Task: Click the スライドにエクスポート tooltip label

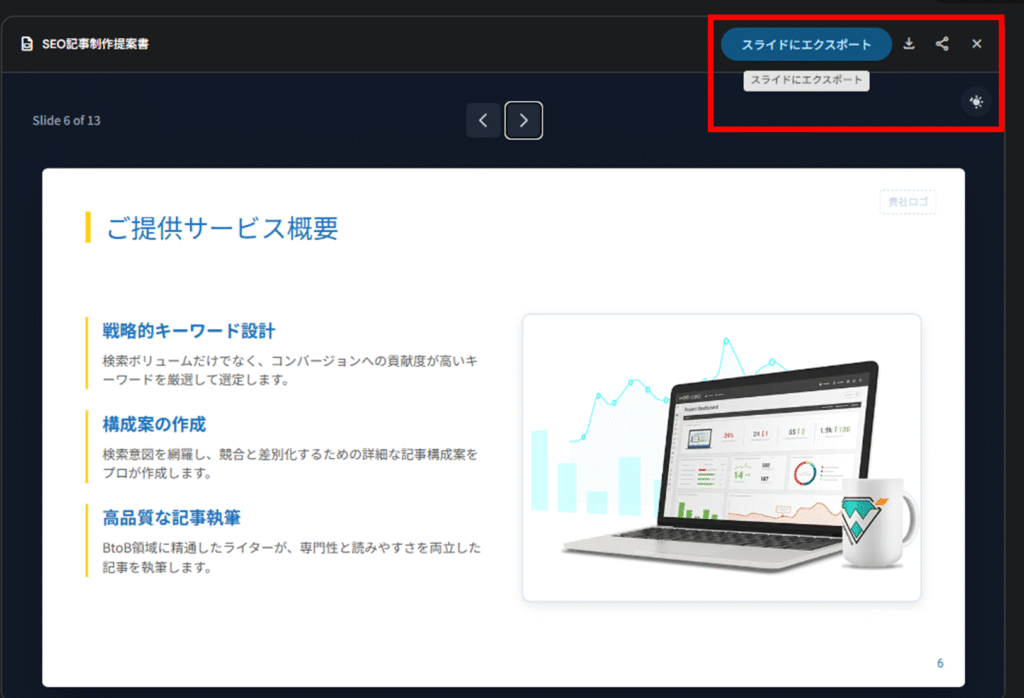Action: tap(806, 80)
